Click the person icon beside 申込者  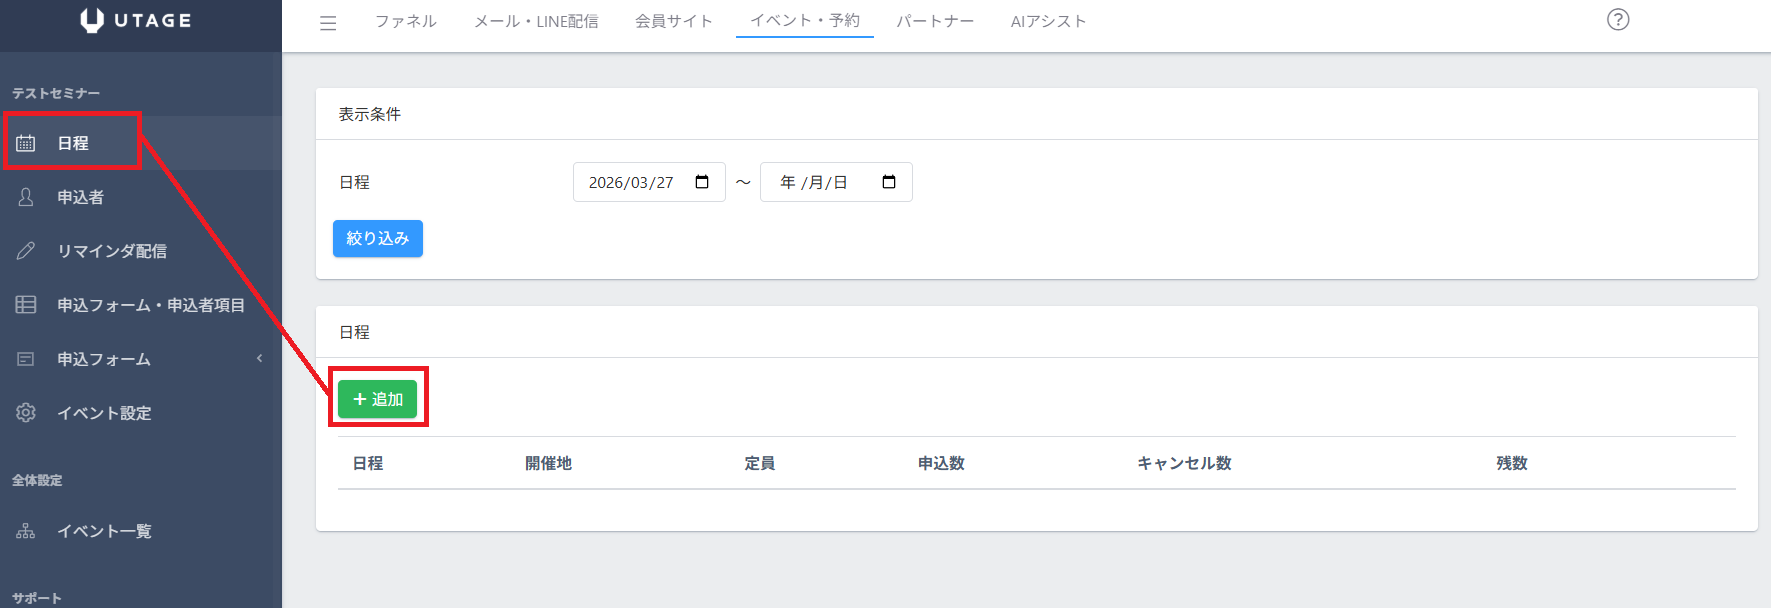26,197
